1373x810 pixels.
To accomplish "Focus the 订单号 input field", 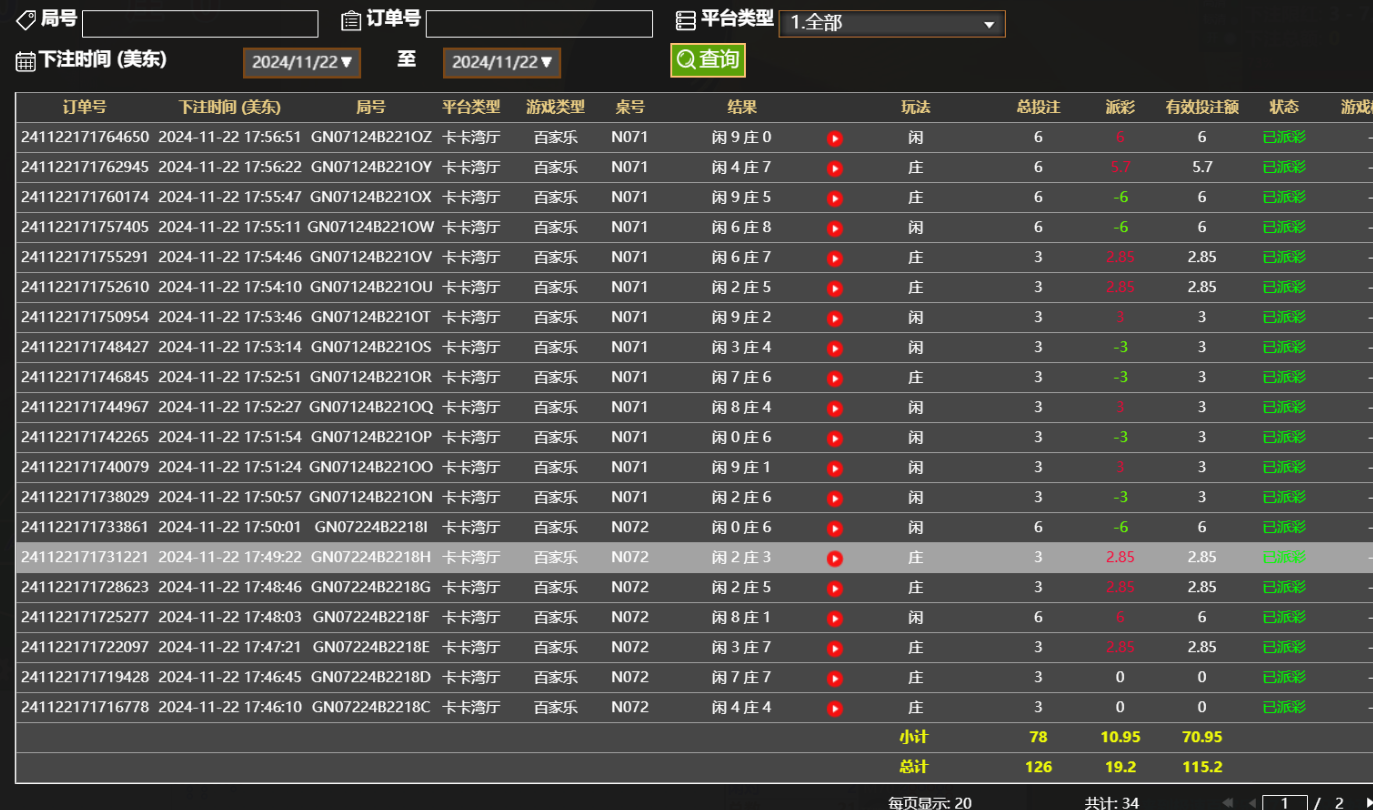I will [538, 24].
